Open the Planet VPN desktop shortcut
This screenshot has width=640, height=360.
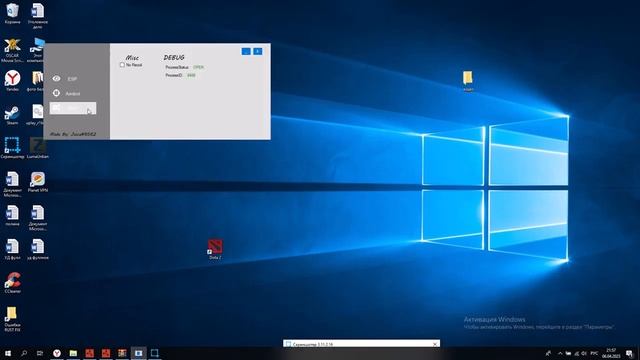click(x=38, y=182)
